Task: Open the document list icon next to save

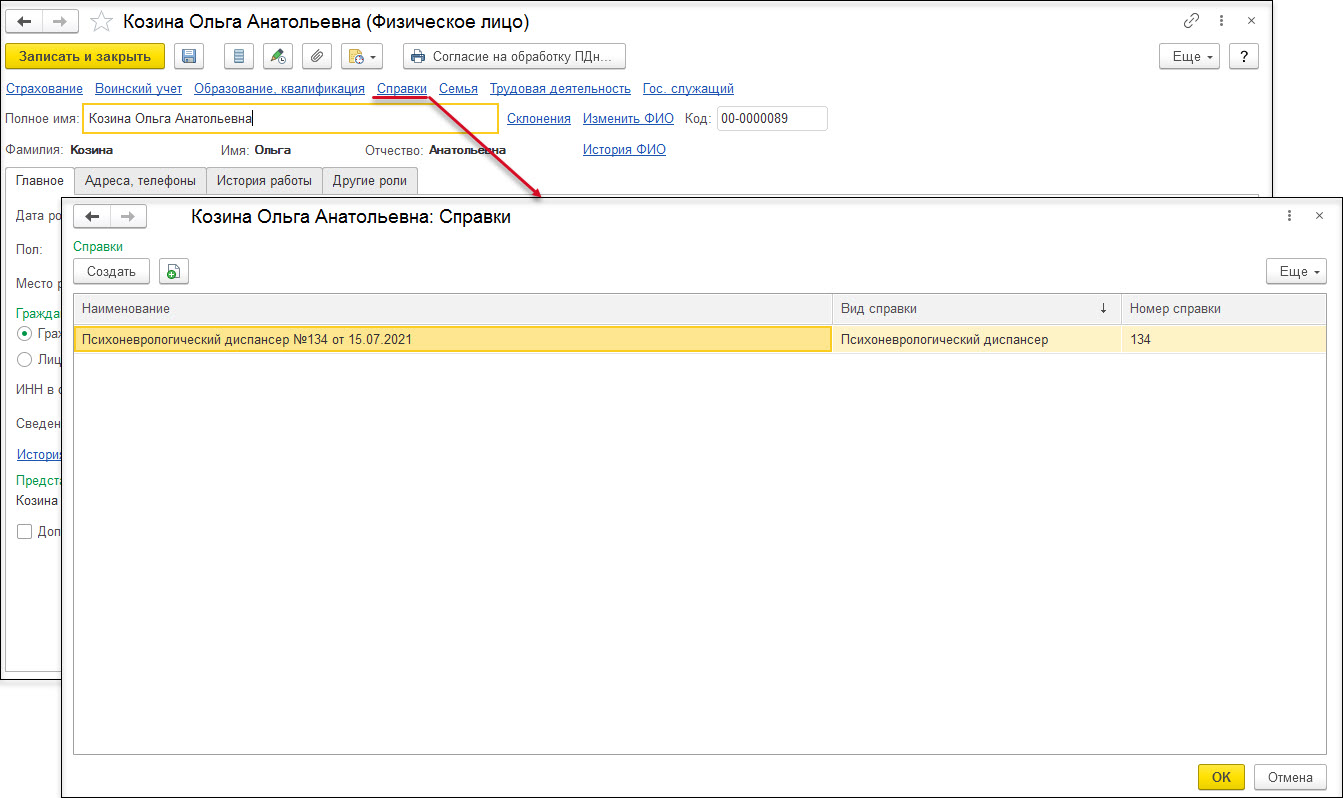Action: pos(239,56)
